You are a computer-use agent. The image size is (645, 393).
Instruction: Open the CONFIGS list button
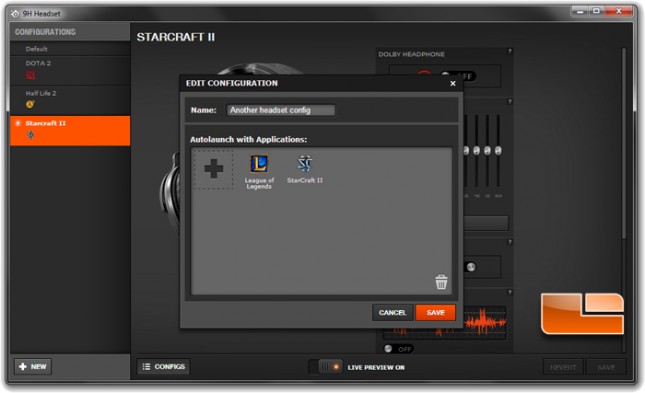tap(163, 366)
